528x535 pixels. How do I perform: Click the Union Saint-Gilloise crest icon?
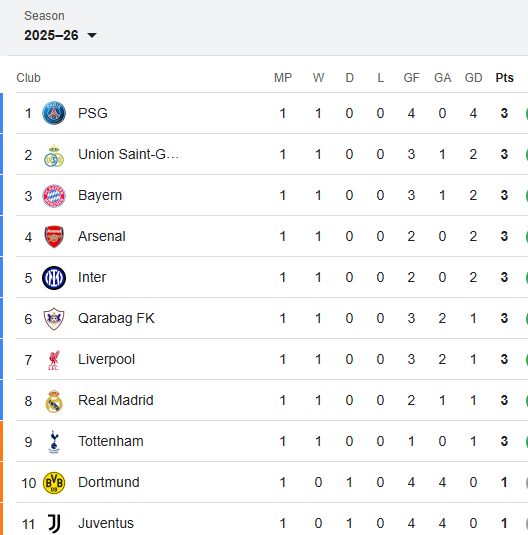tap(54, 155)
